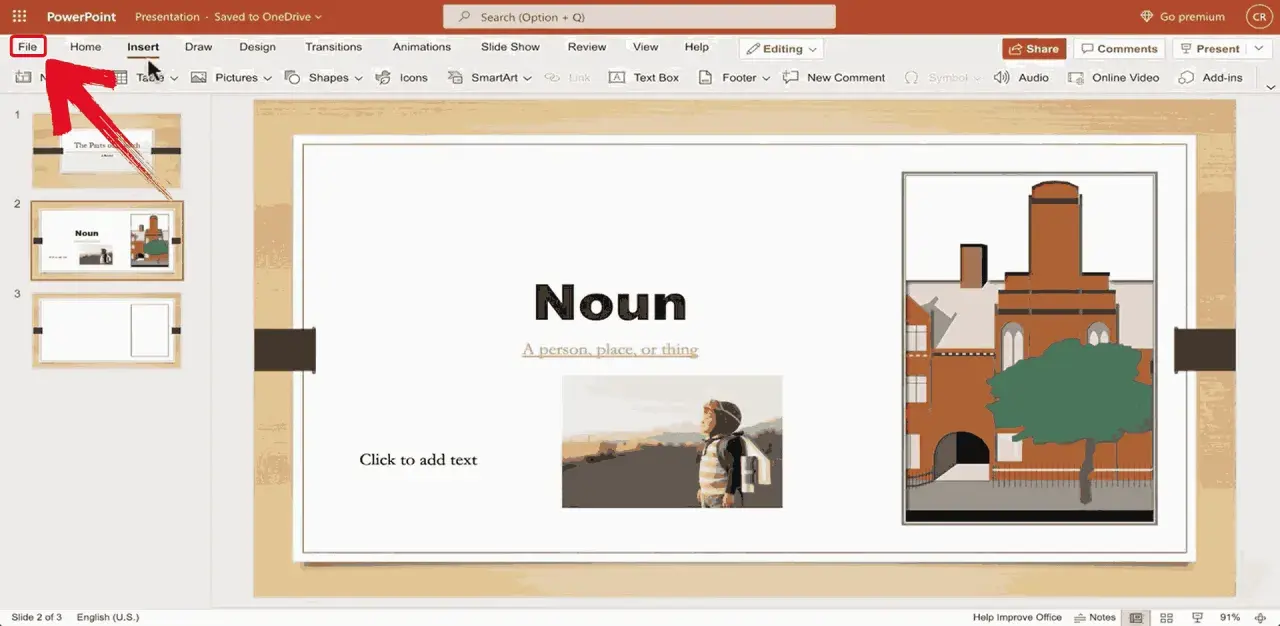Toggle the Notes pane

pyautogui.click(x=1095, y=618)
